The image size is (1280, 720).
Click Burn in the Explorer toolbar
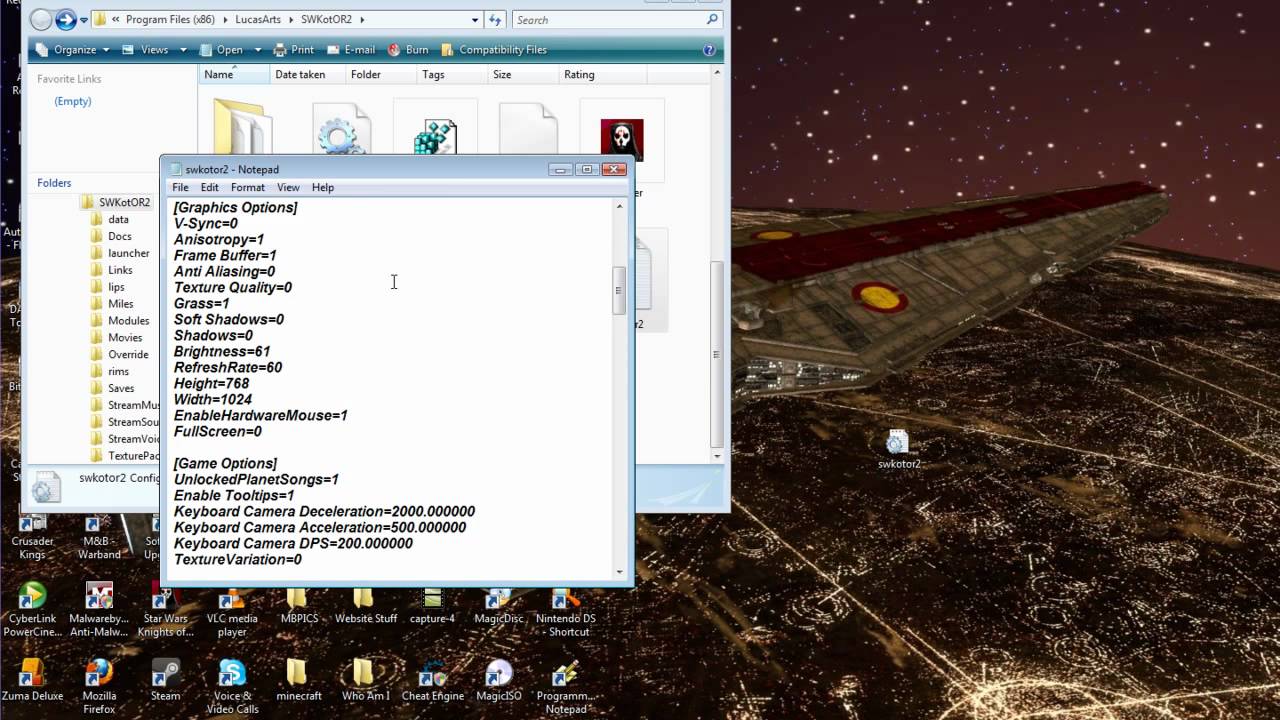(408, 49)
